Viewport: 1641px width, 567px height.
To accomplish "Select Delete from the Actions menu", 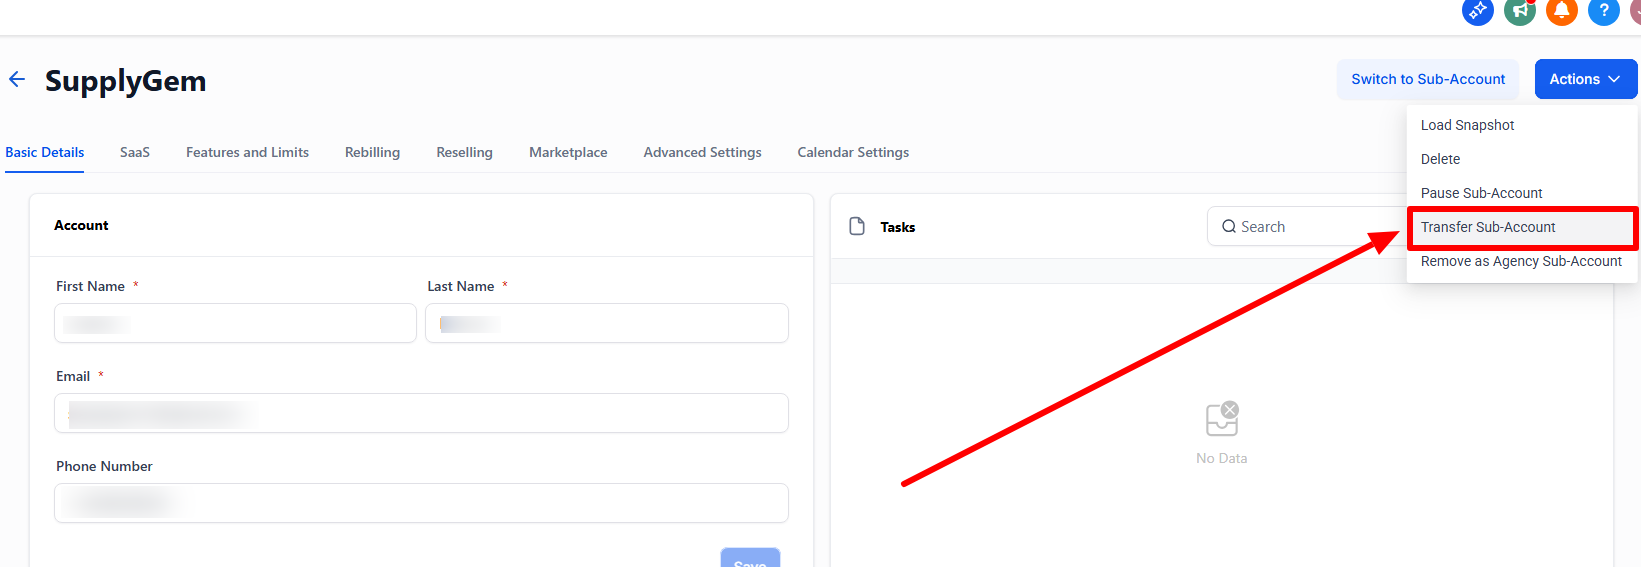I will [1440, 159].
